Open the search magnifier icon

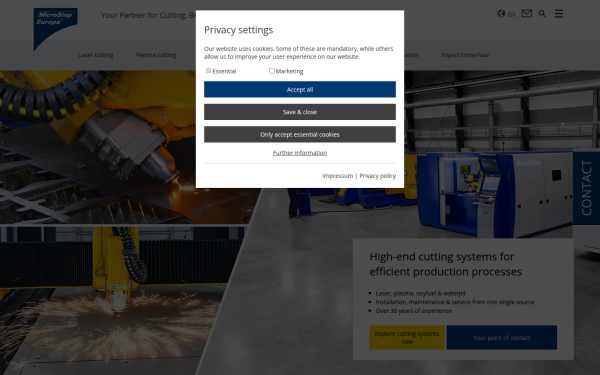tap(542, 14)
